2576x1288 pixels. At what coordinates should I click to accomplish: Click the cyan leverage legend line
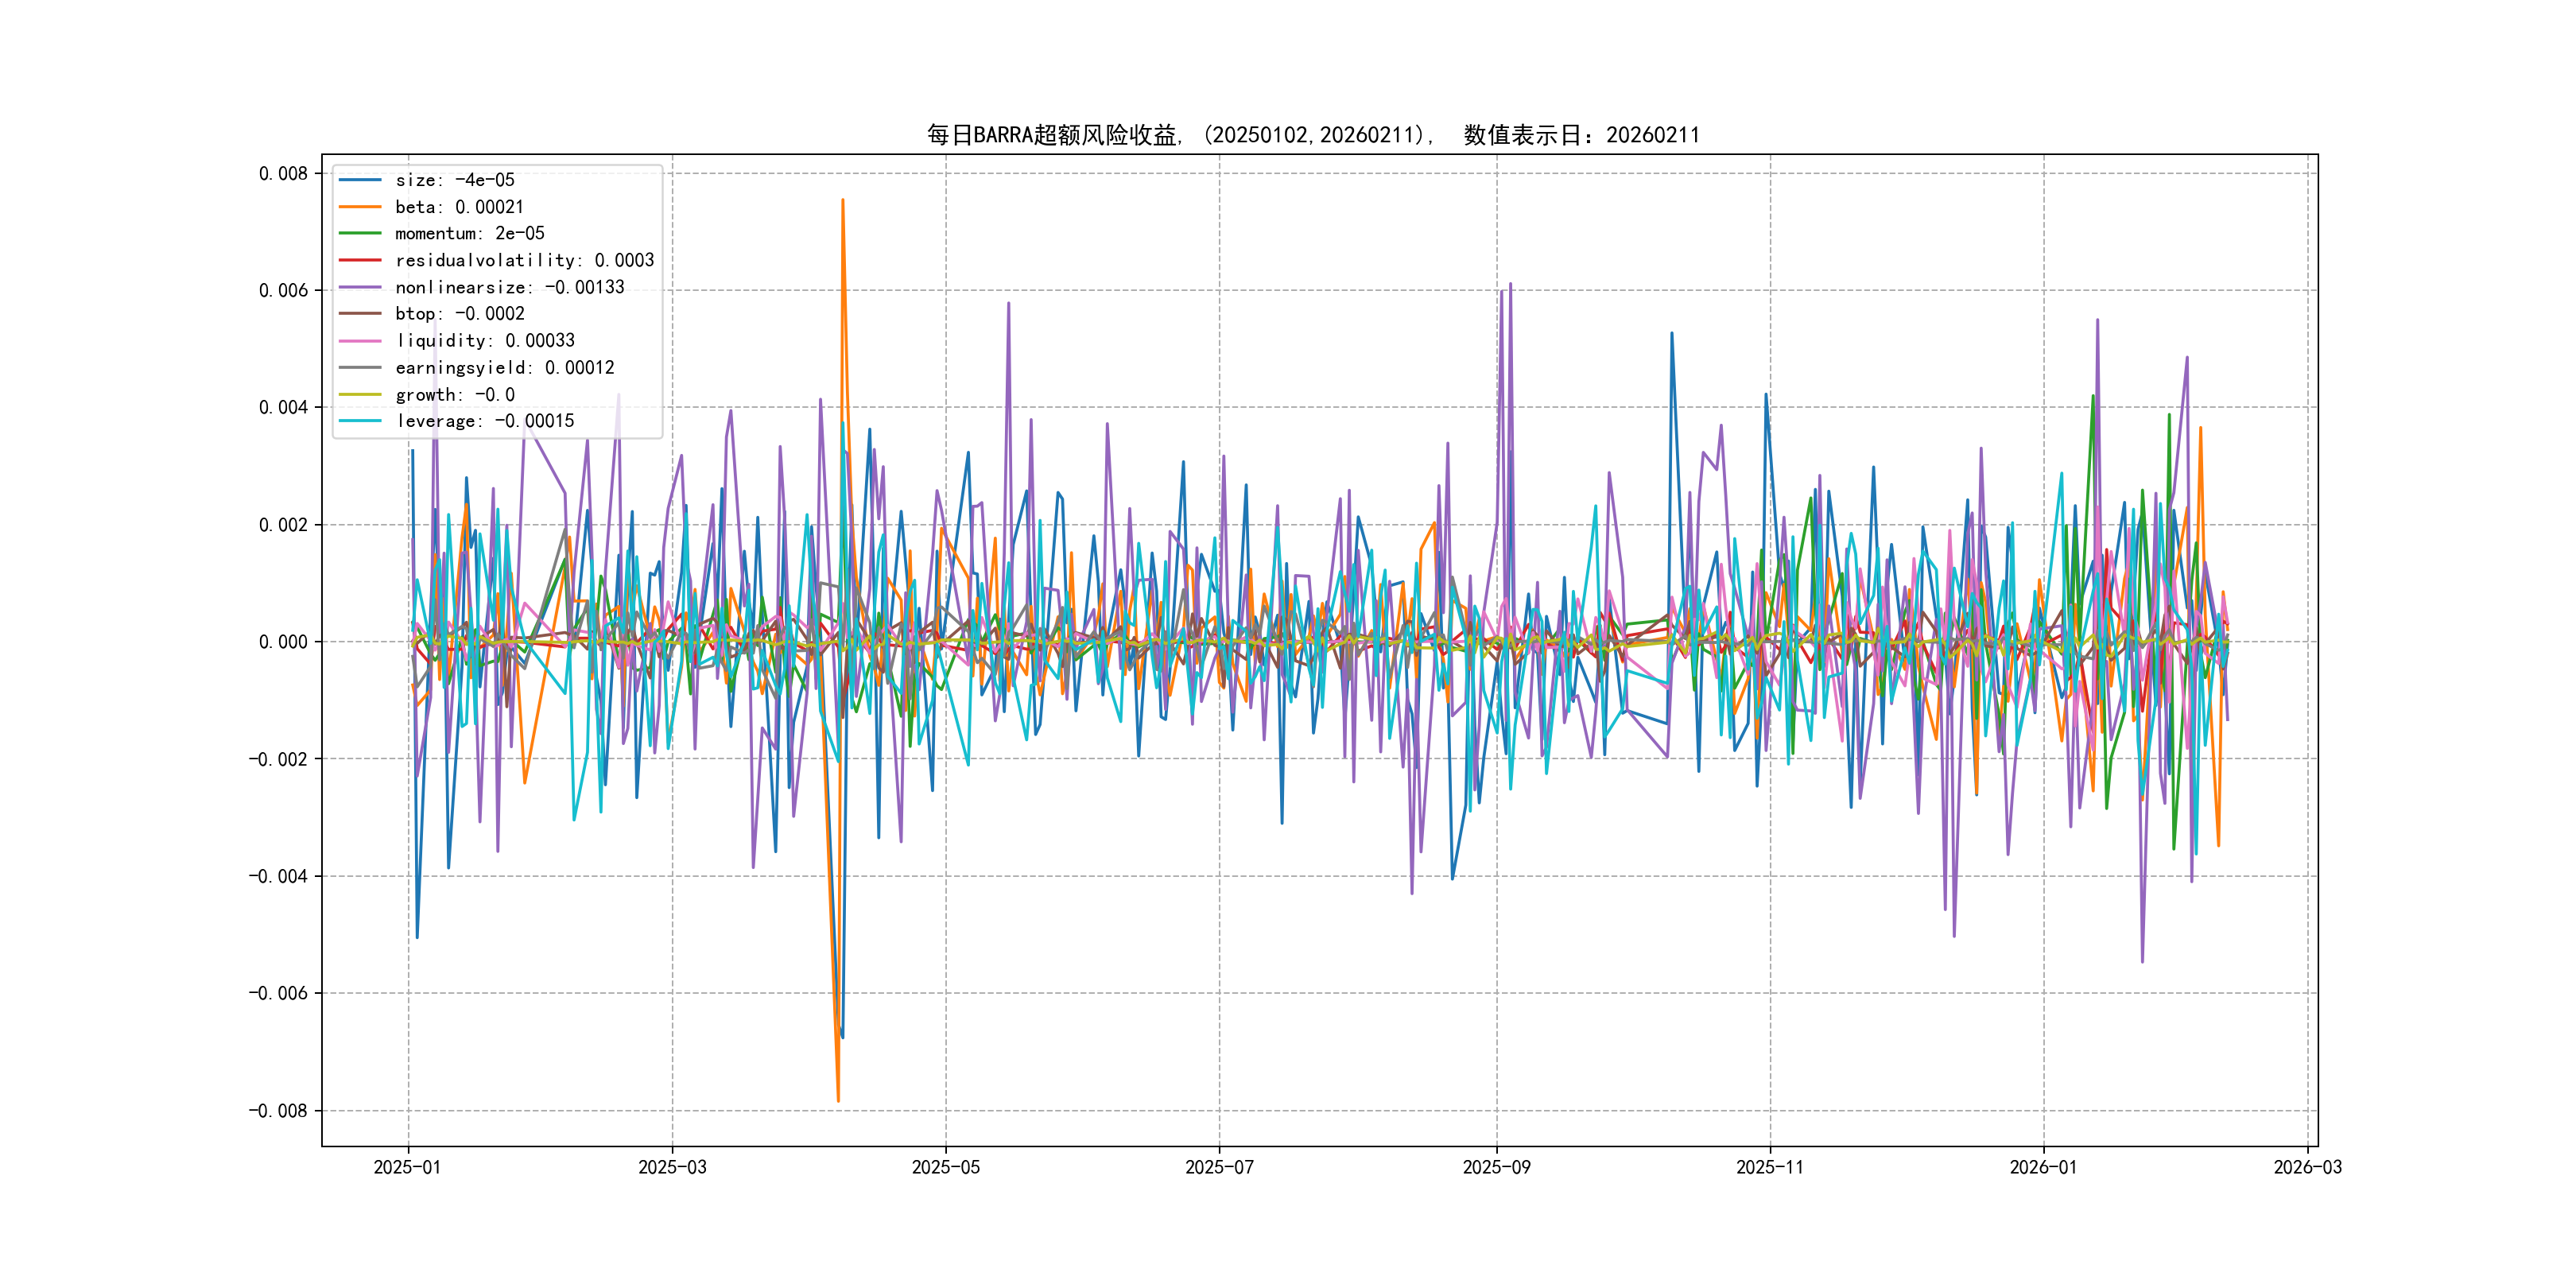tap(360, 421)
